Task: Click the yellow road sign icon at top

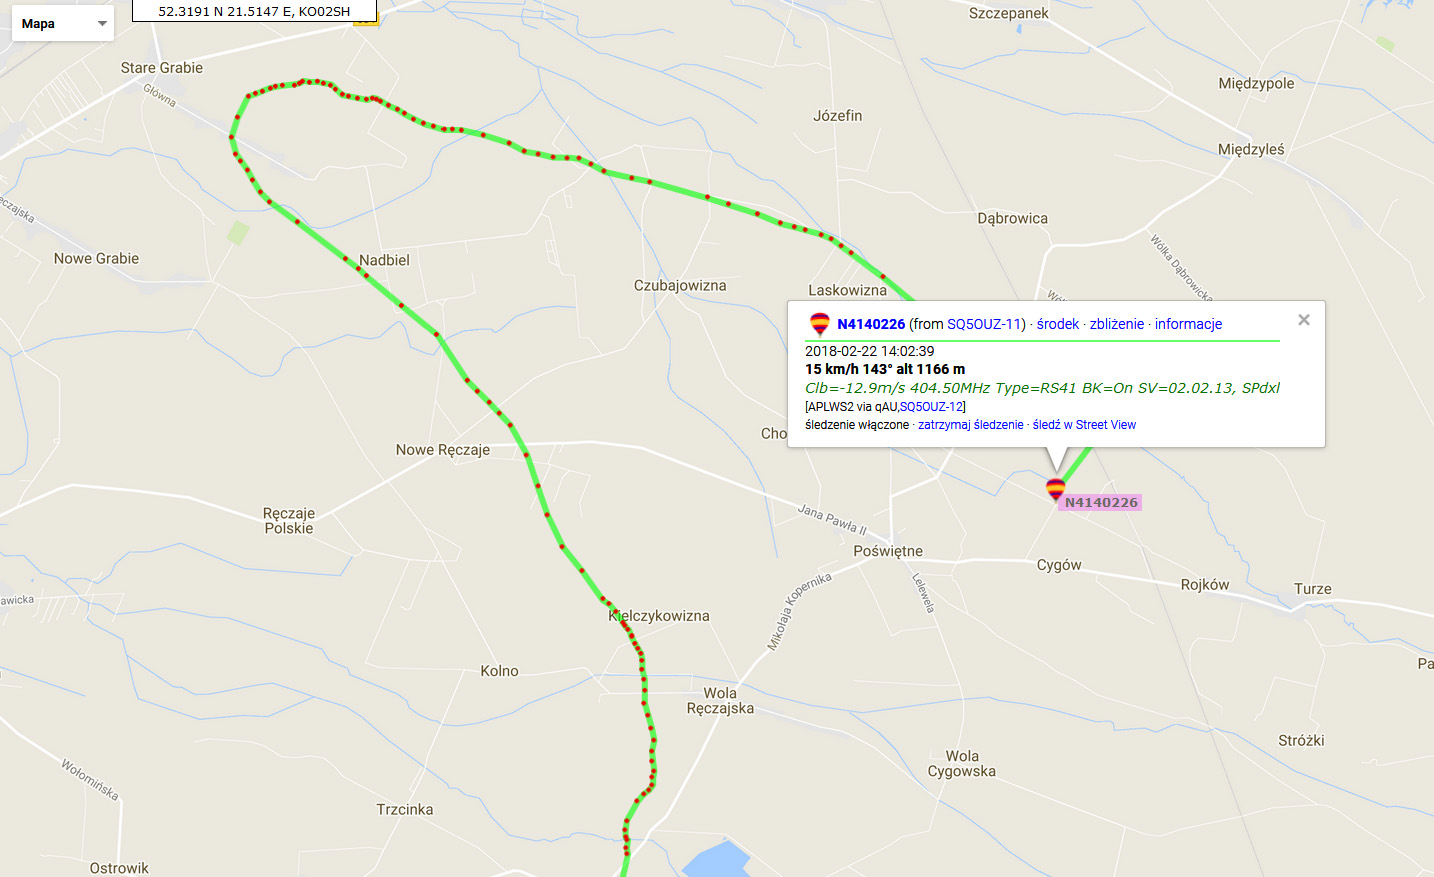Action: 367,20
